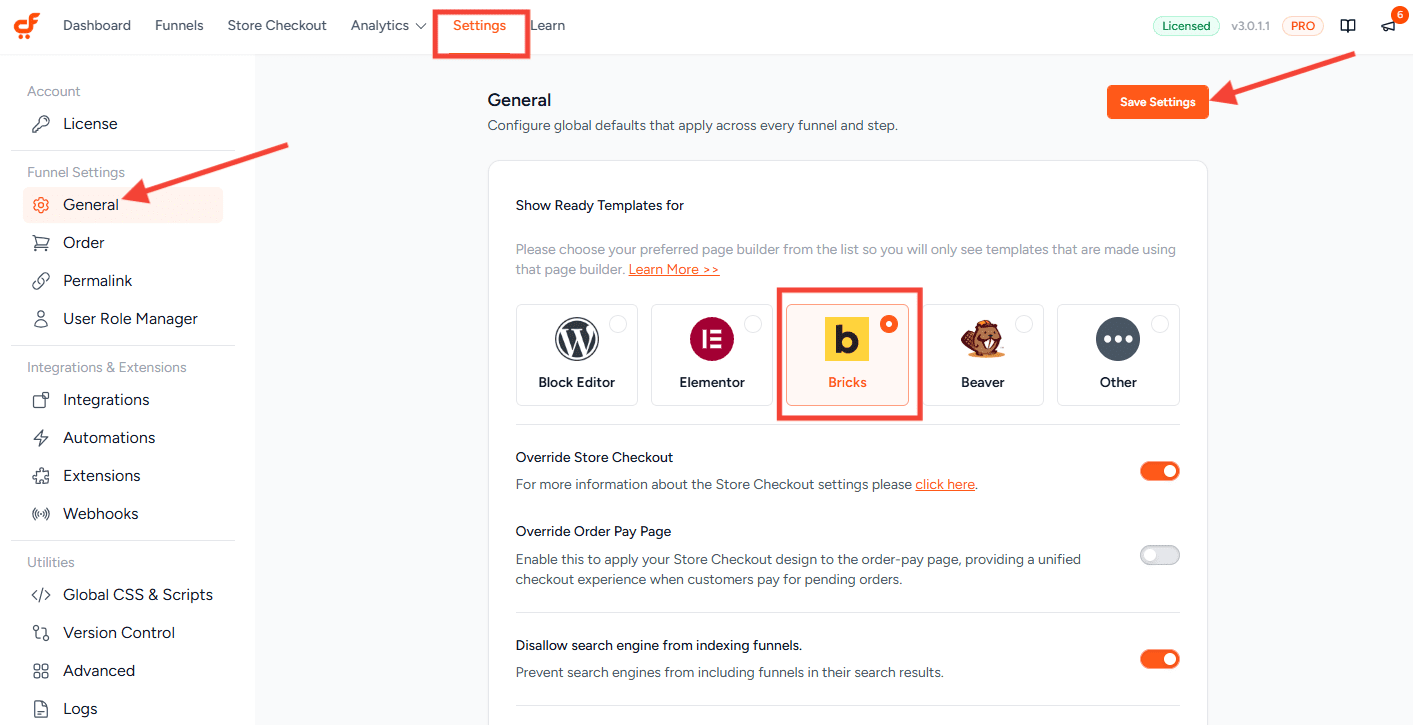Click the Other three-dots icon
This screenshot has width=1413, height=725.
point(1118,340)
